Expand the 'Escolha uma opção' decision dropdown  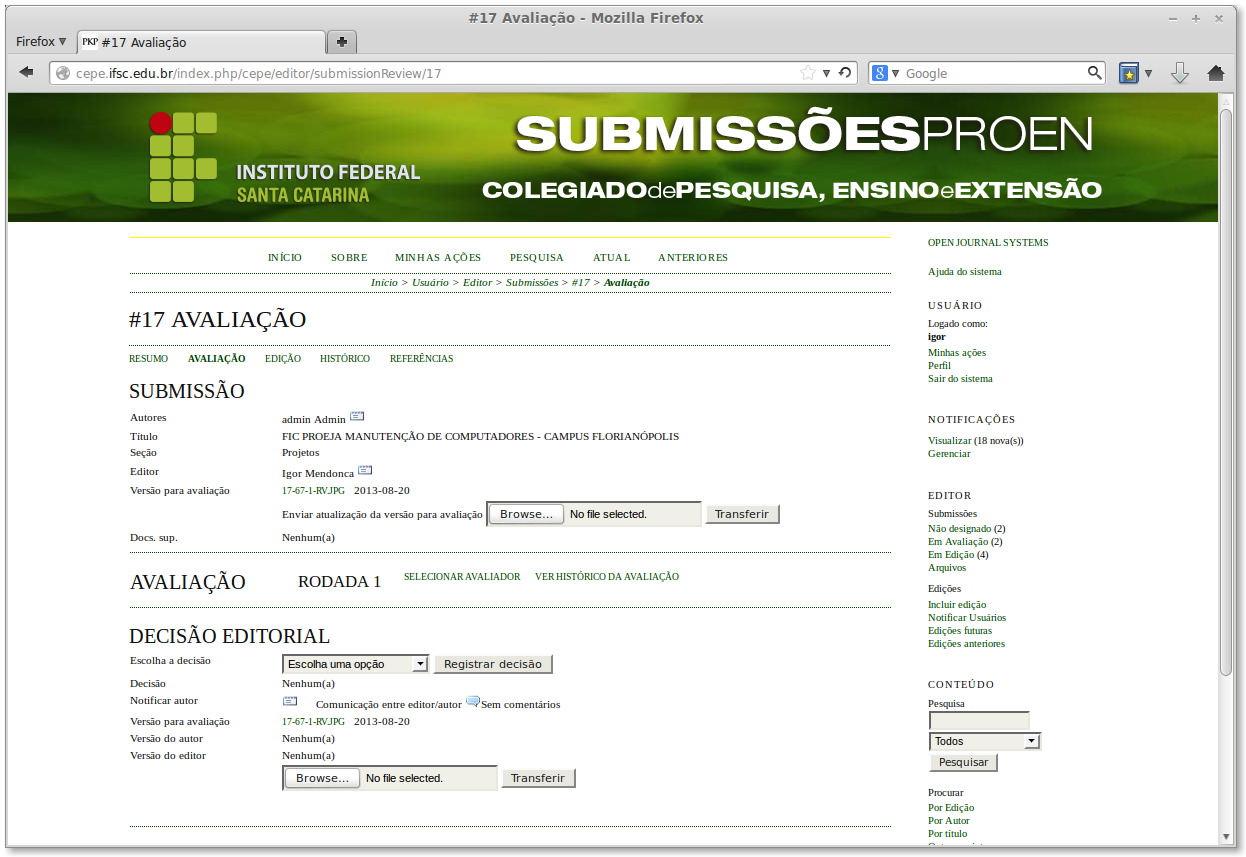coord(355,664)
